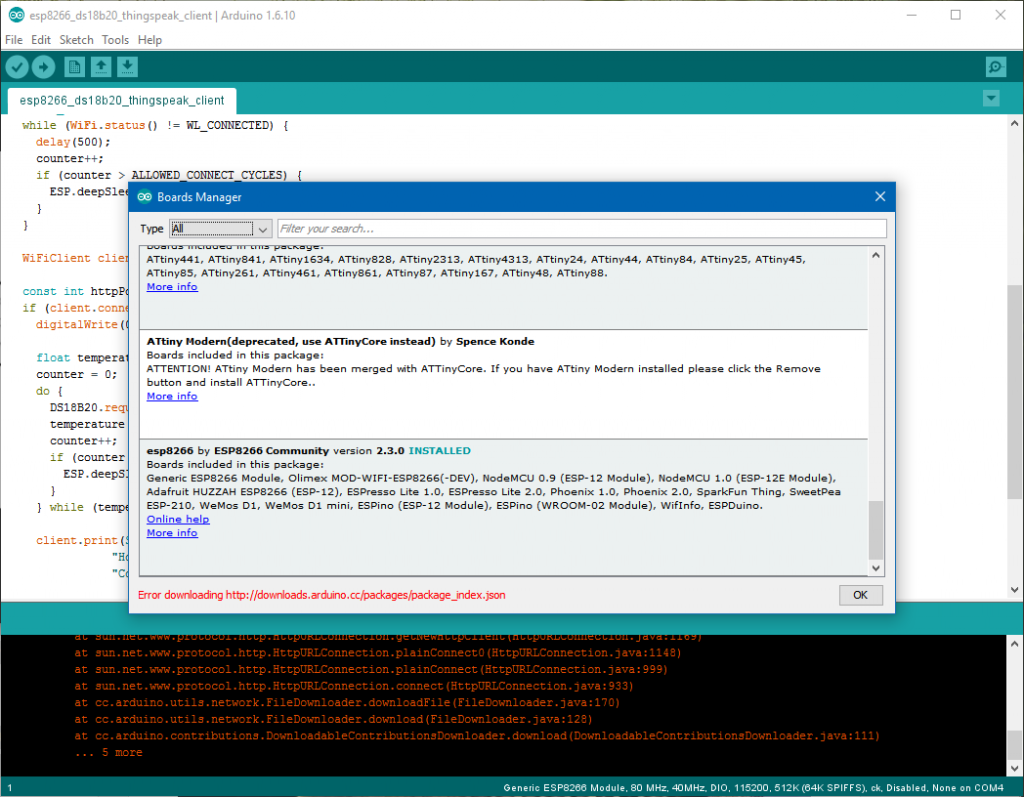Click the Upload arrow icon

[x=44, y=67]
